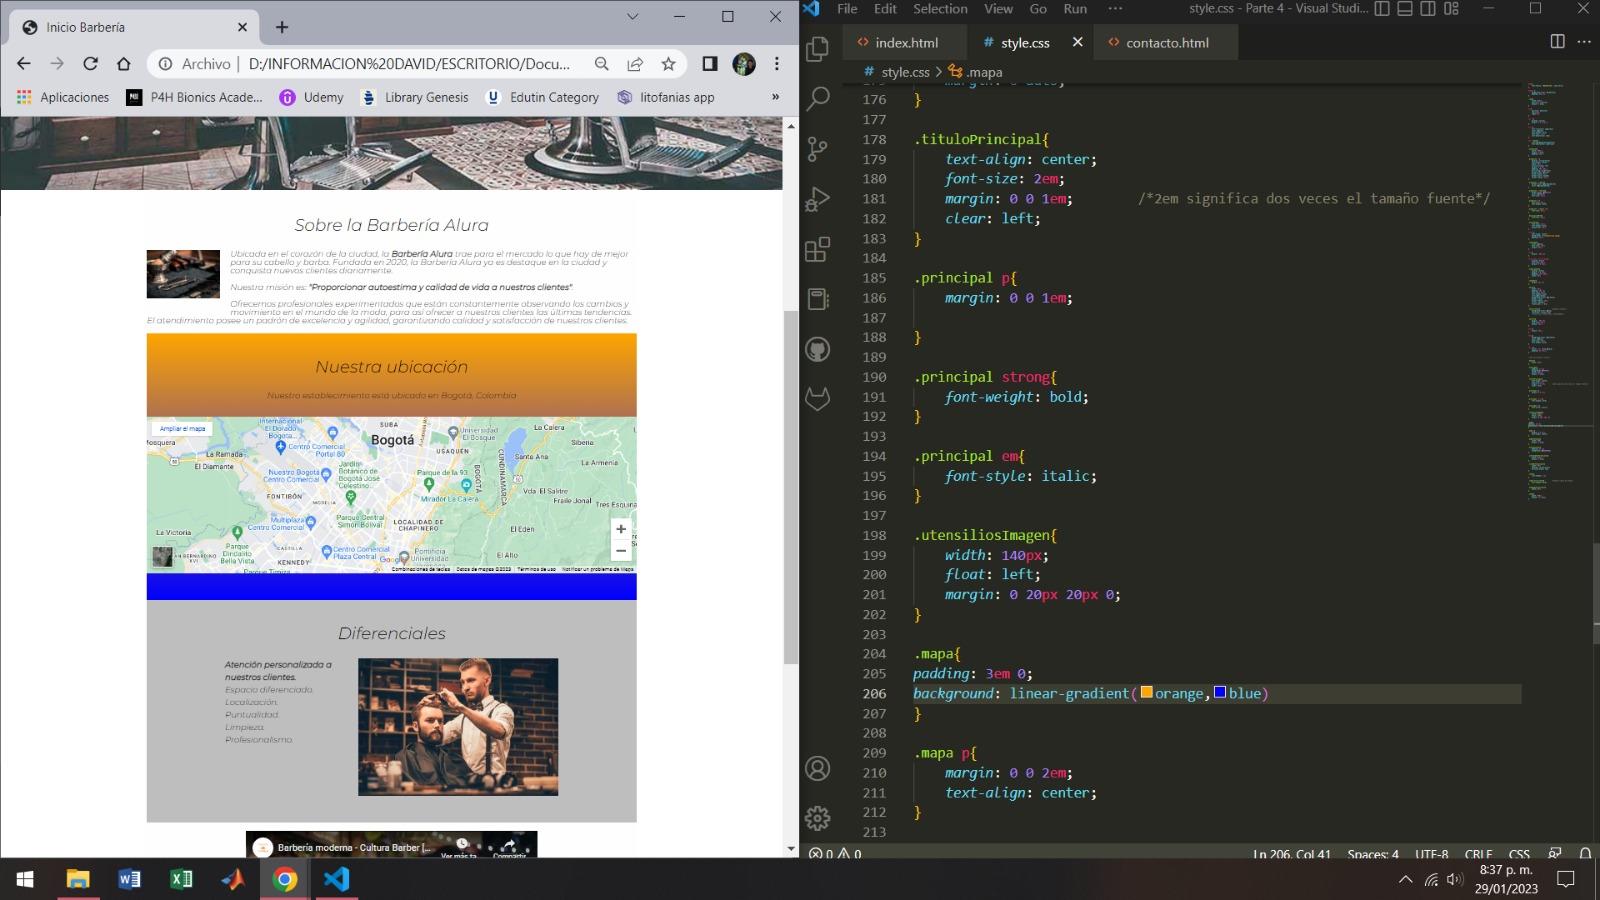Reload the Inicio Barbería page
The image size is (1600, 900).
point(90,64)
